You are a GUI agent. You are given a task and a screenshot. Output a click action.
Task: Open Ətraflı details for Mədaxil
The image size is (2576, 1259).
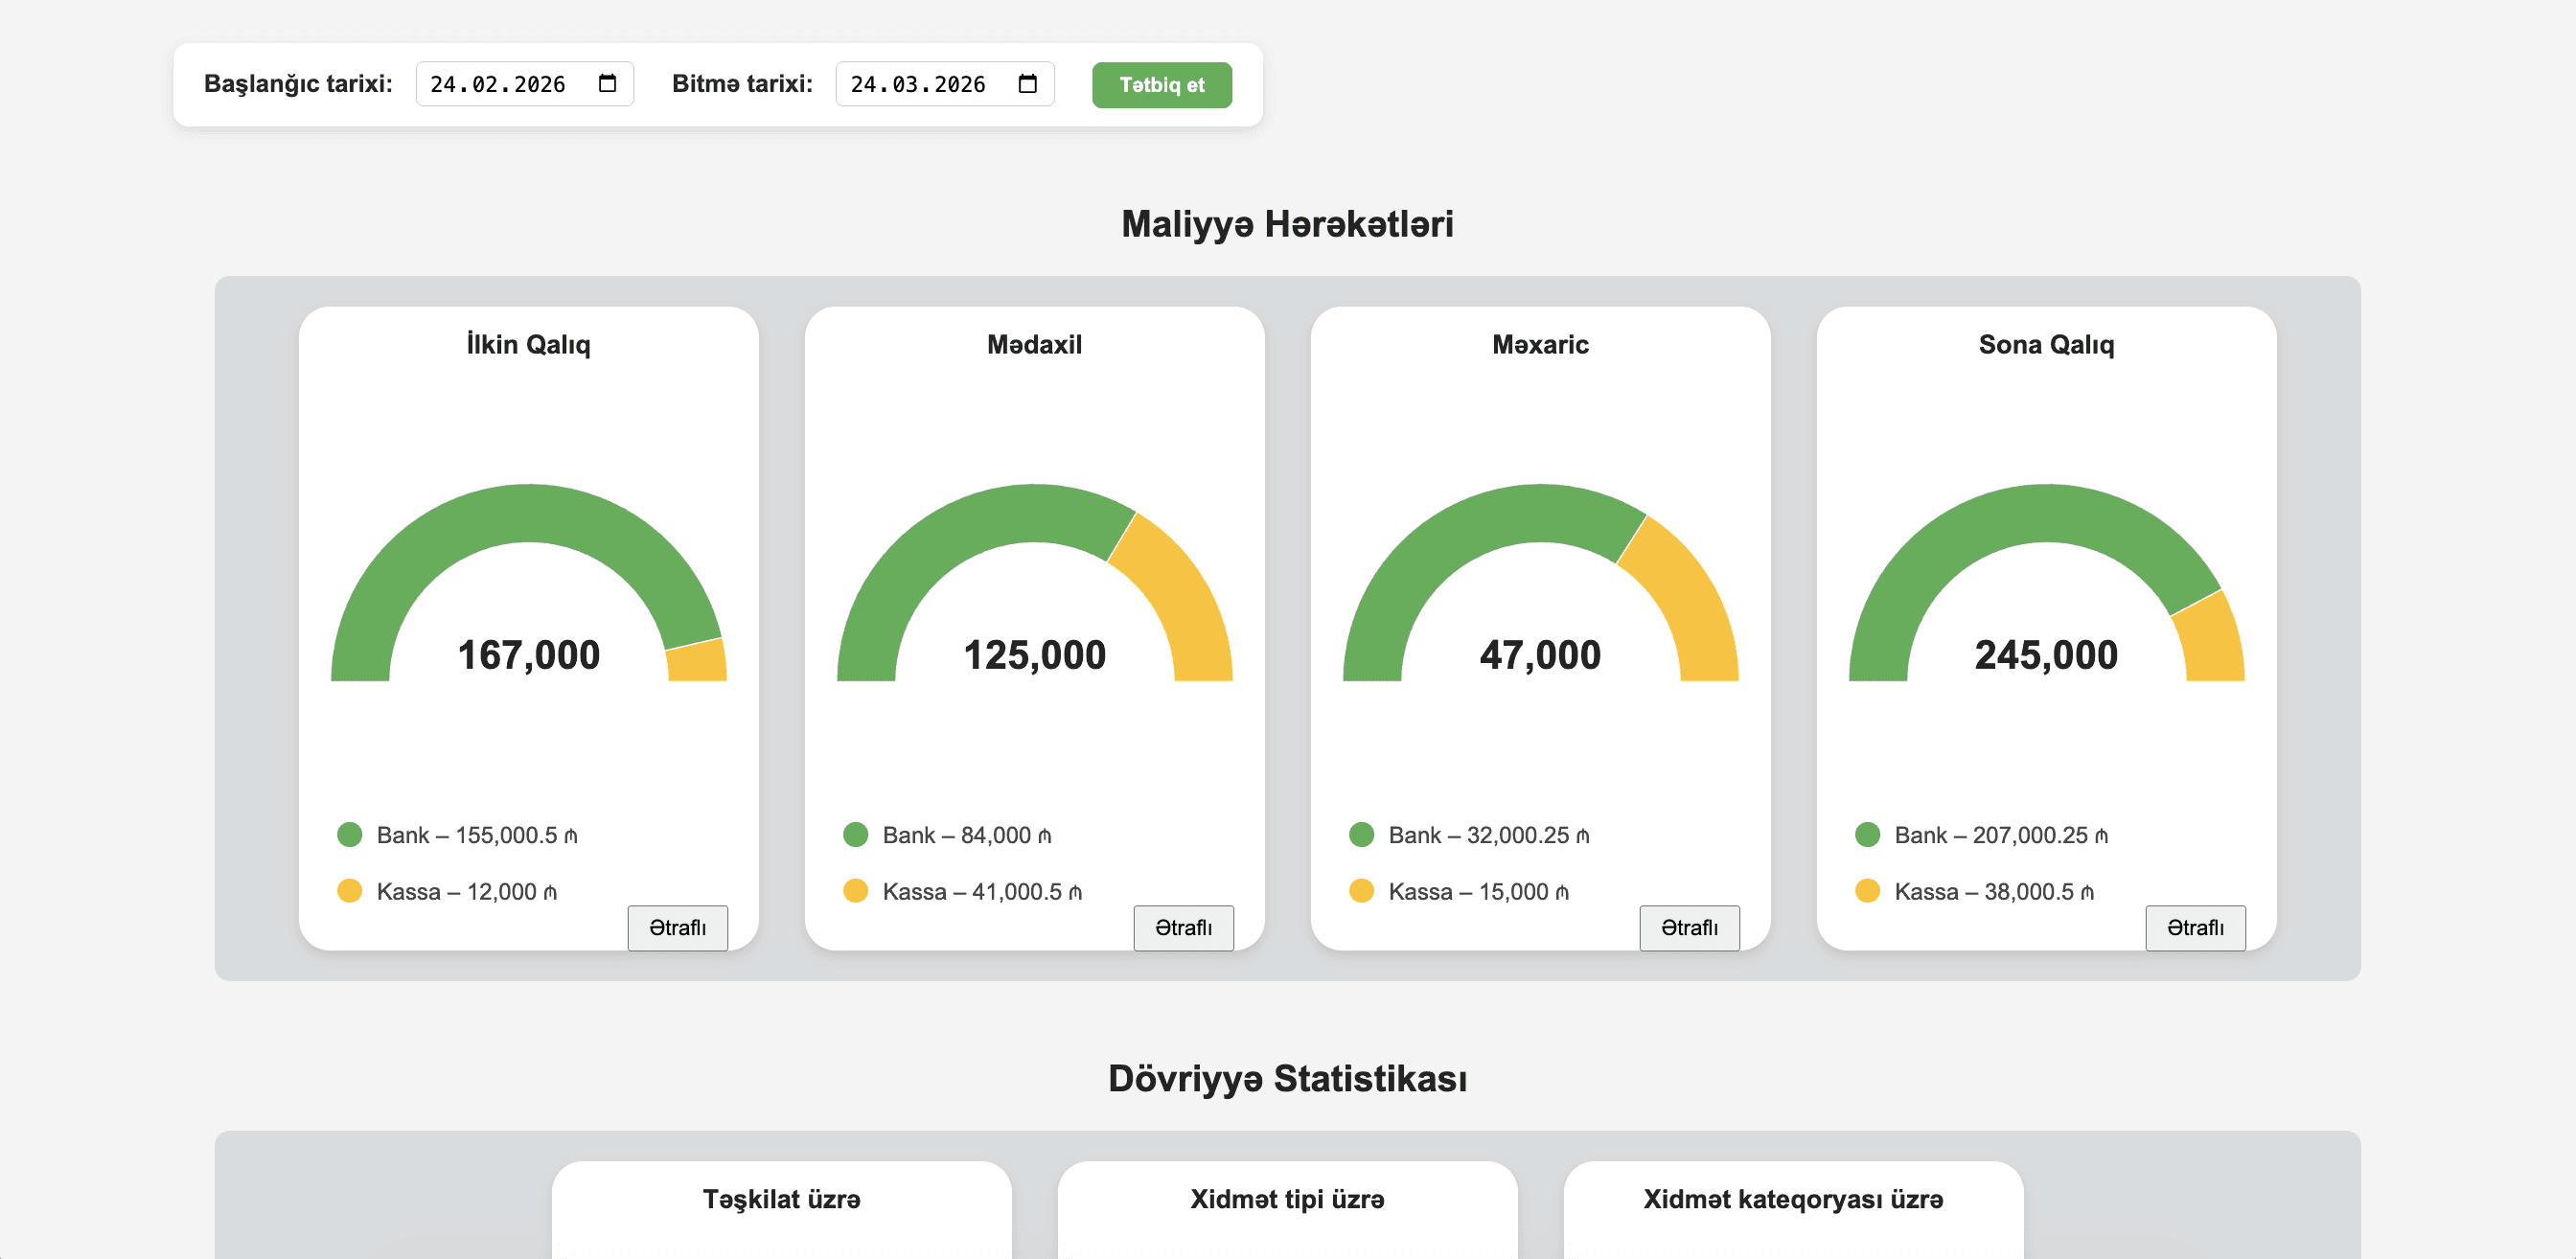pyautogui.click(x=1183, y=927)
